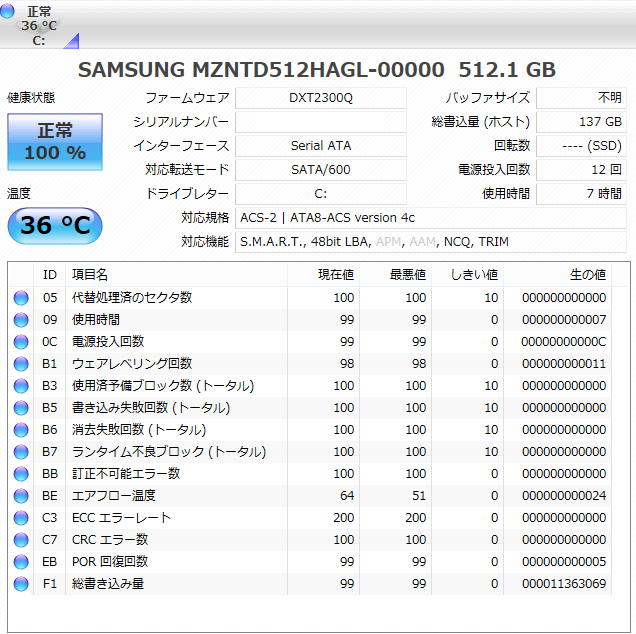Click the empty serial number field

(x=321, y=122)
